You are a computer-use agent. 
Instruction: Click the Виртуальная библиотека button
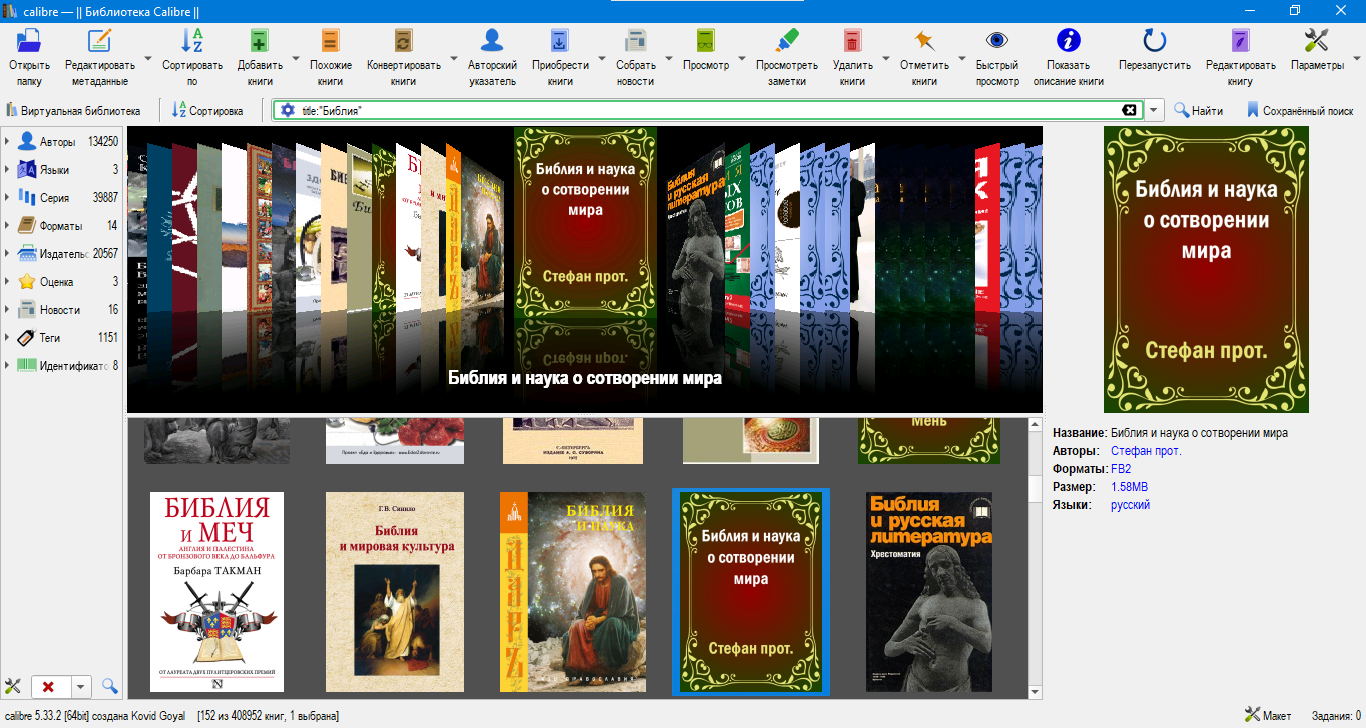click(73, 110)
